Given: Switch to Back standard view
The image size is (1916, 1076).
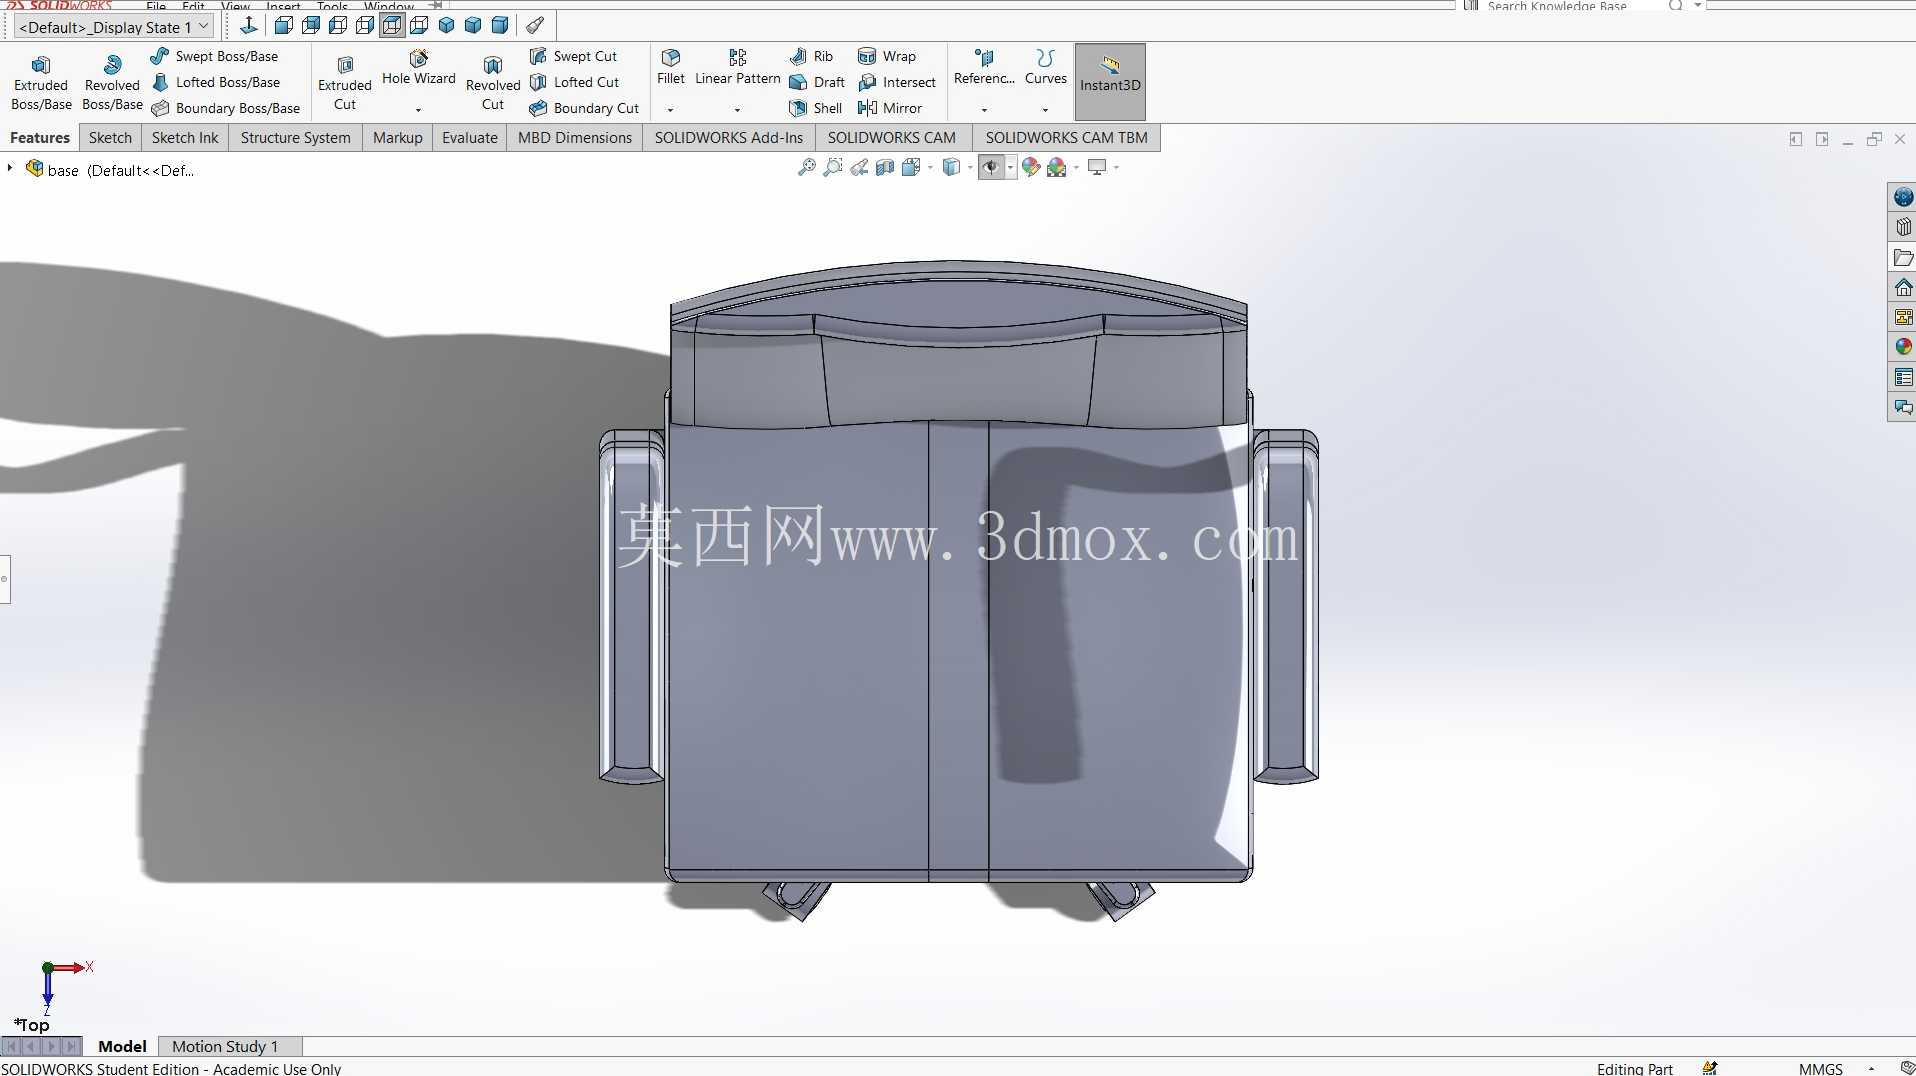Looking at the screenshot, I should click(311, 25).
